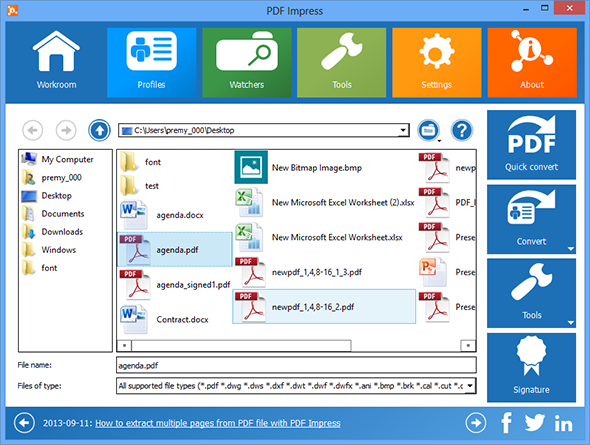Select My Computer in sidebar

point(58,159)
